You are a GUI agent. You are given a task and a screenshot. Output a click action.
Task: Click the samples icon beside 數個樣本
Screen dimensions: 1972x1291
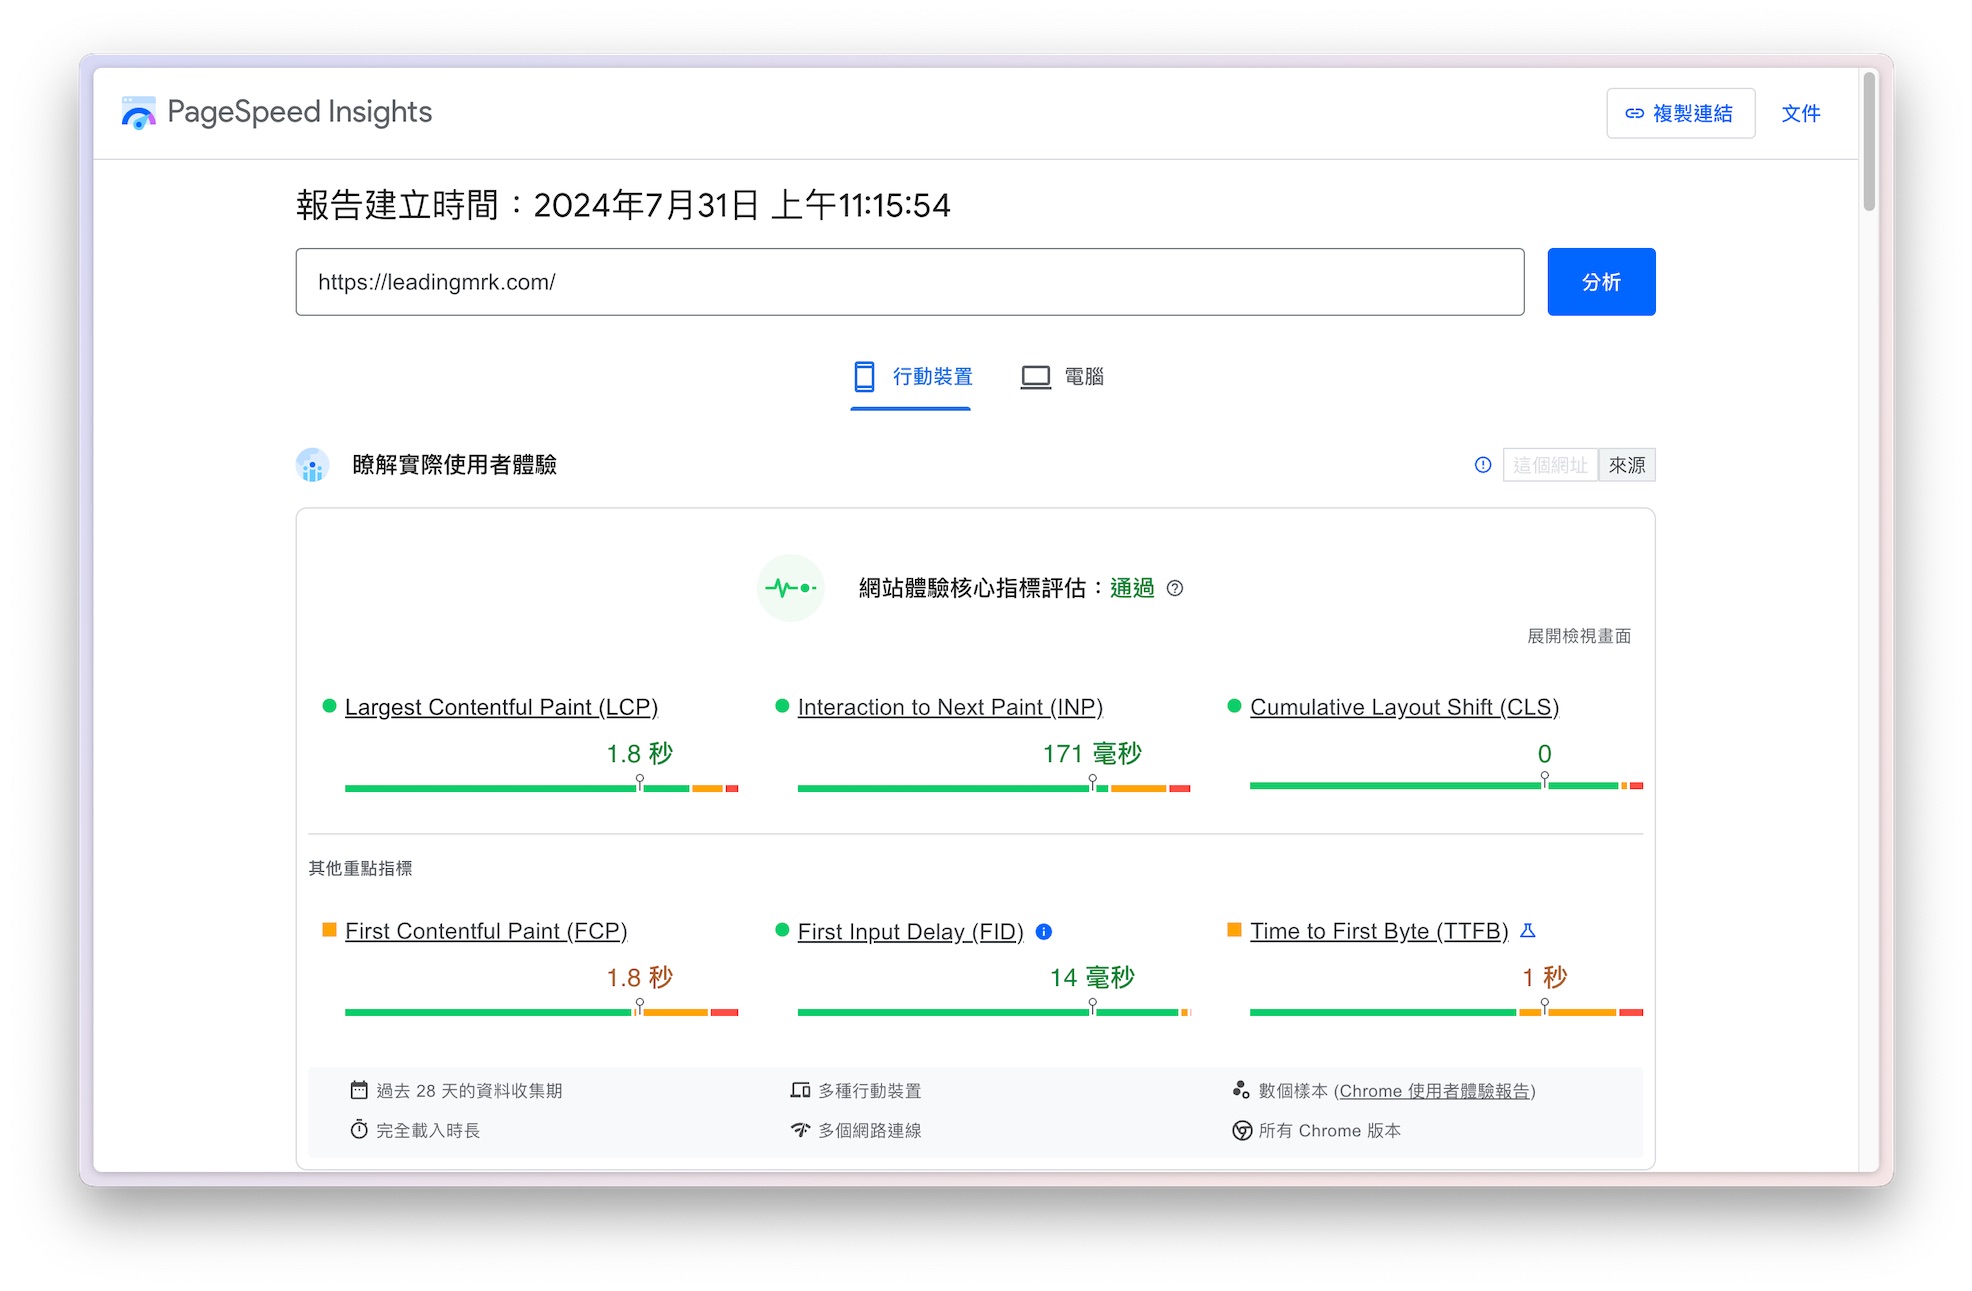click(x=1241, y=1090)
